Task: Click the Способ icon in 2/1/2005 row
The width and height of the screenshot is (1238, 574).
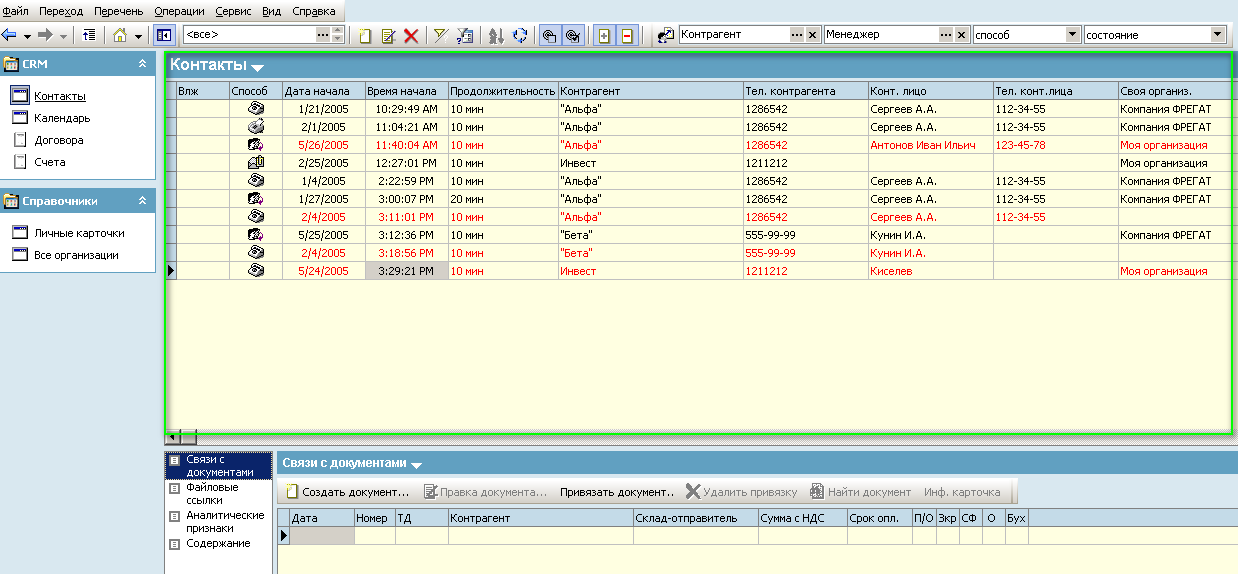Action: click(x=255, y=127)
